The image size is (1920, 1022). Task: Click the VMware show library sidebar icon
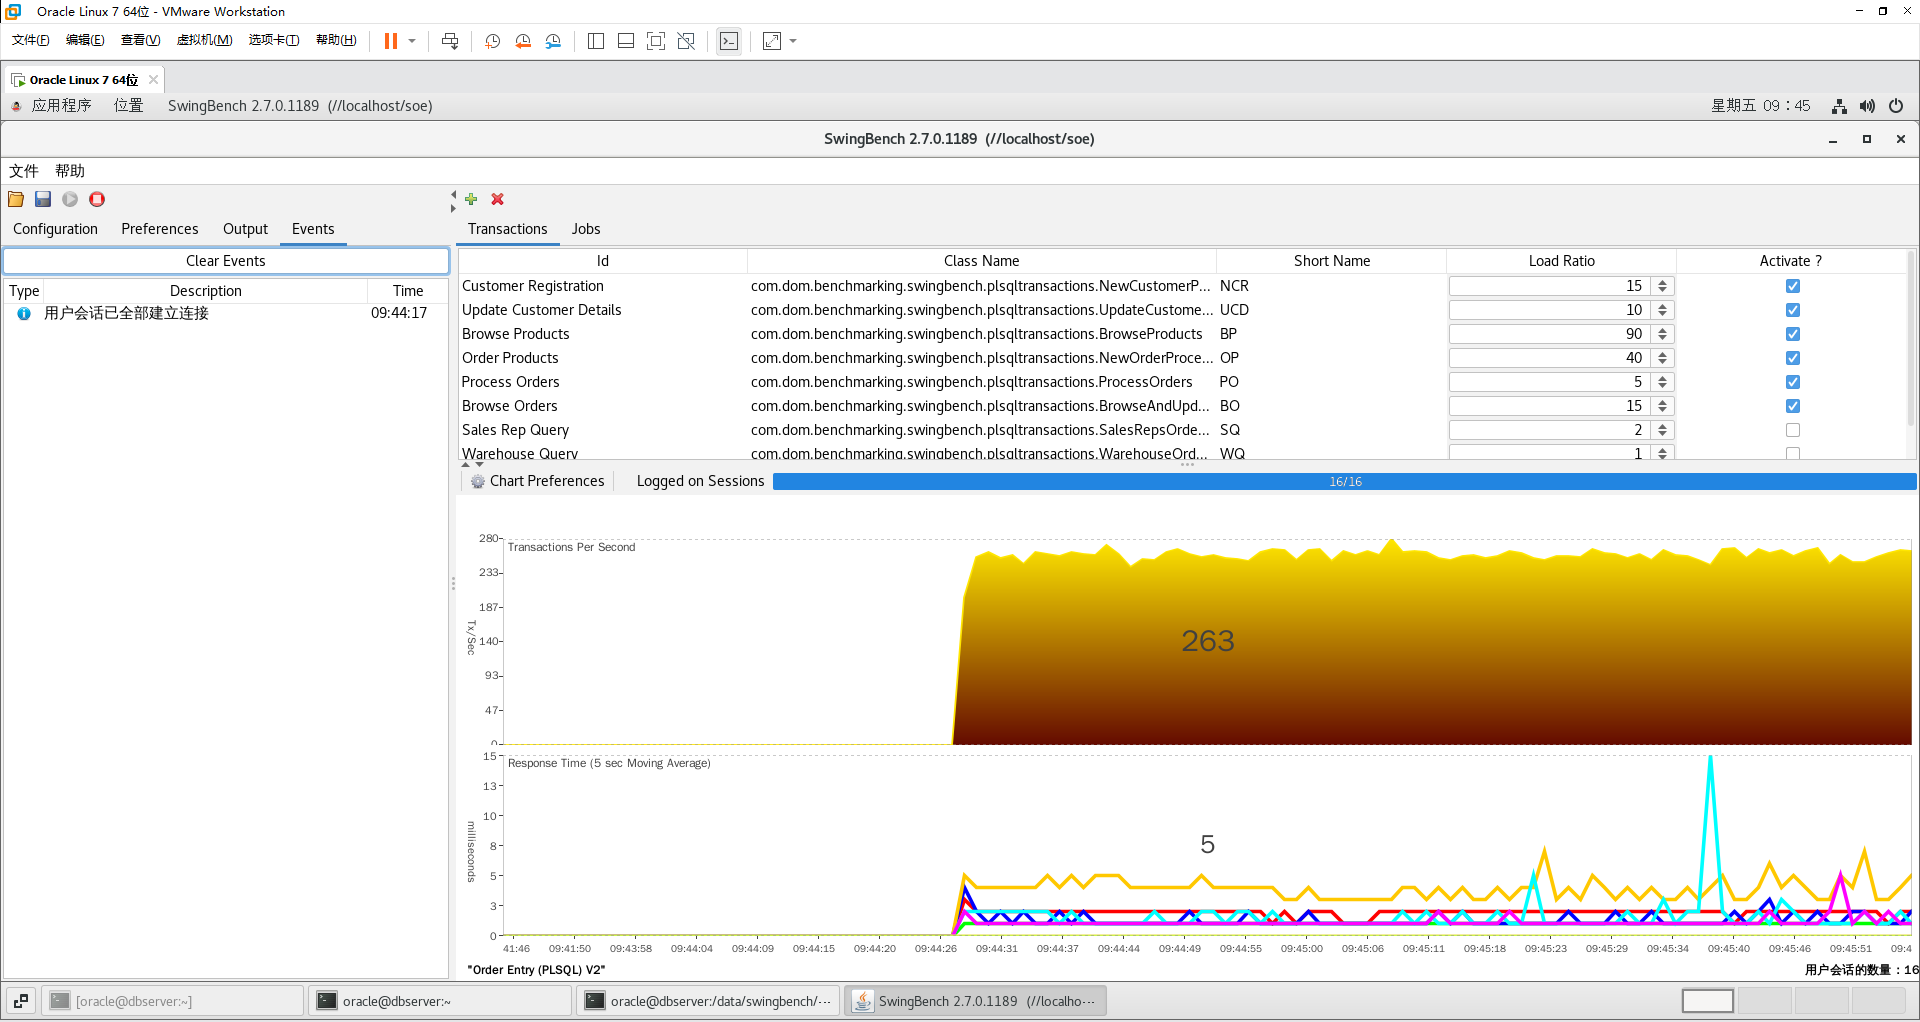[x=596, y=41]
